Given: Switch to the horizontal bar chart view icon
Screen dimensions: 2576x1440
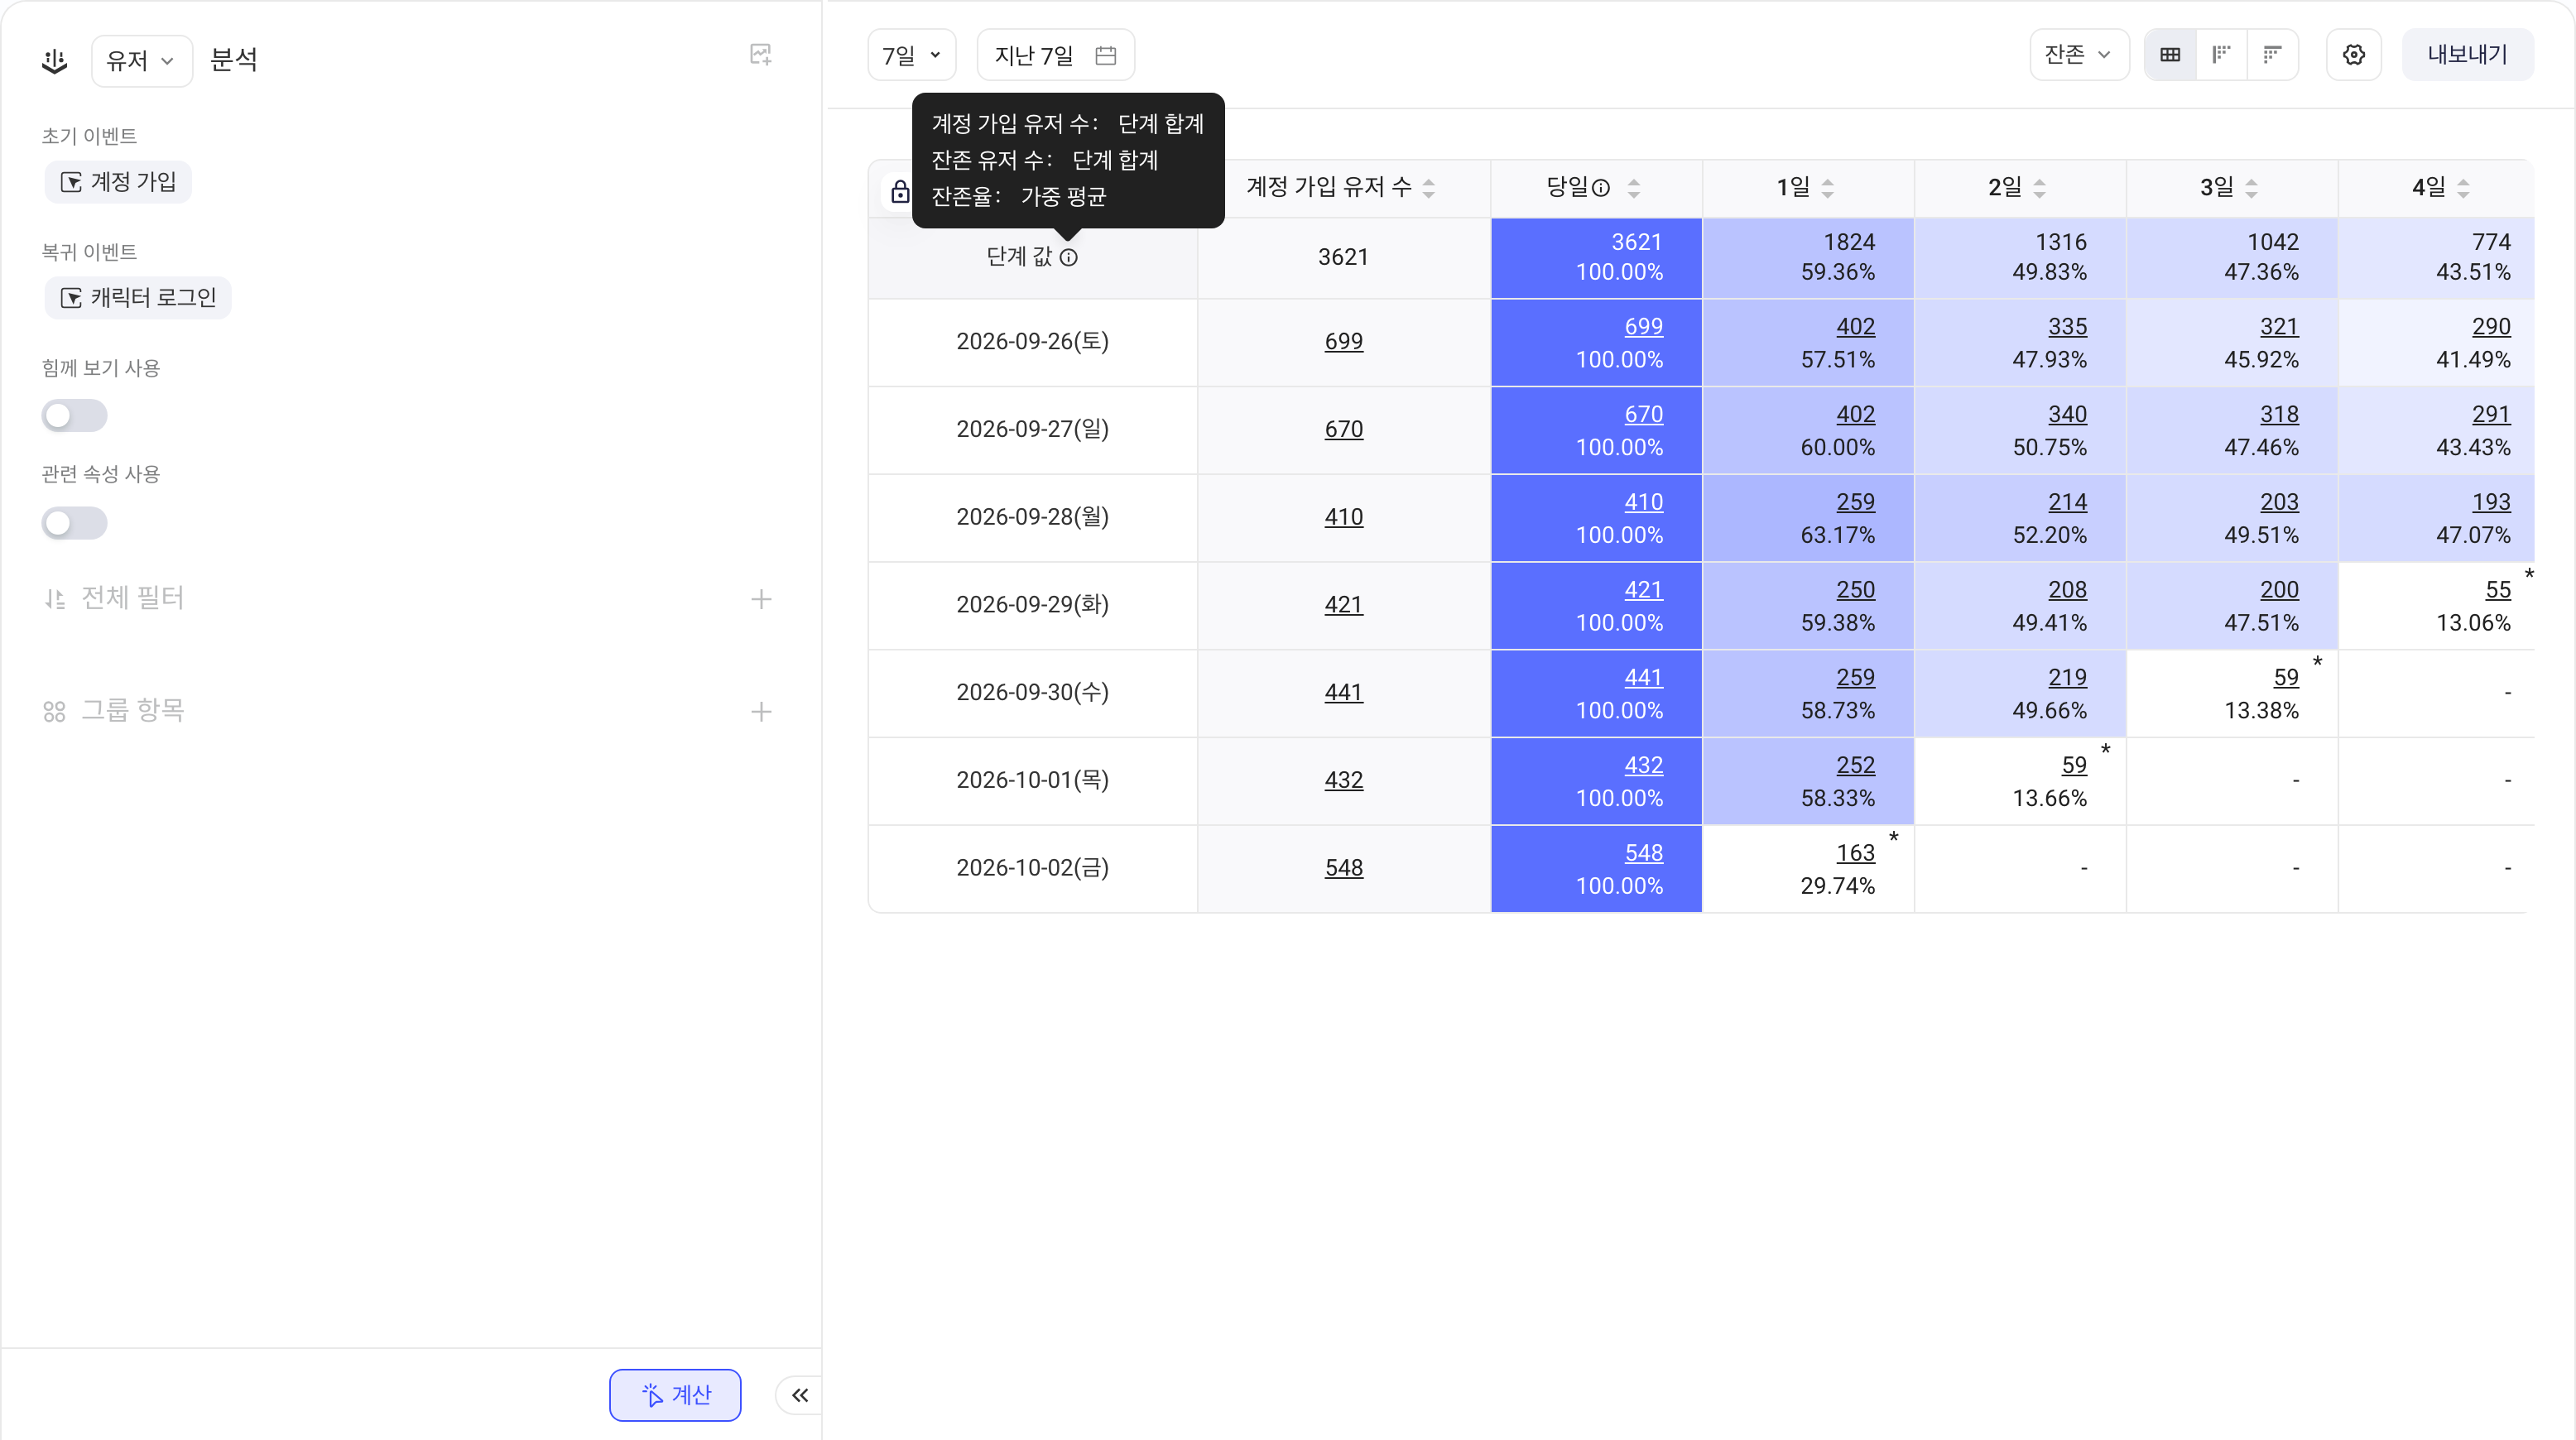Looking at the screenshot, I should 2273,55.
